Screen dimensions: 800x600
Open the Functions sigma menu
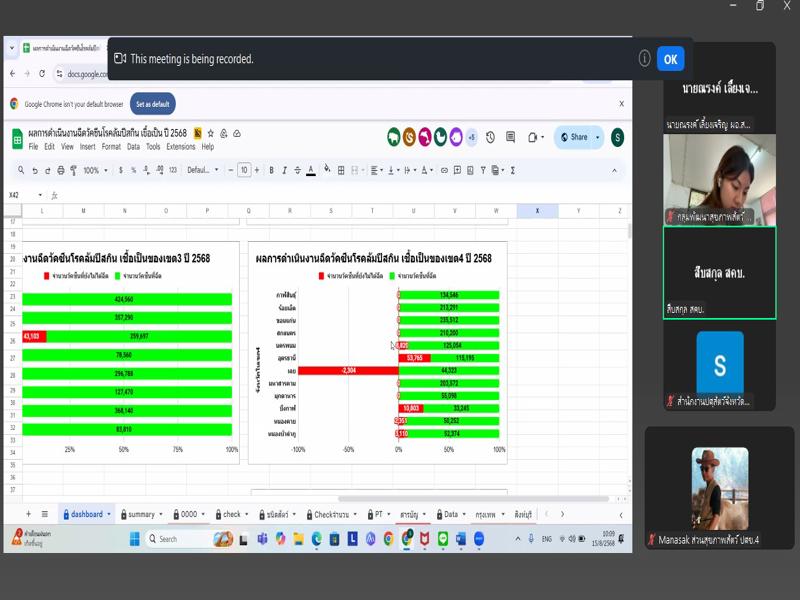[512, 170]
